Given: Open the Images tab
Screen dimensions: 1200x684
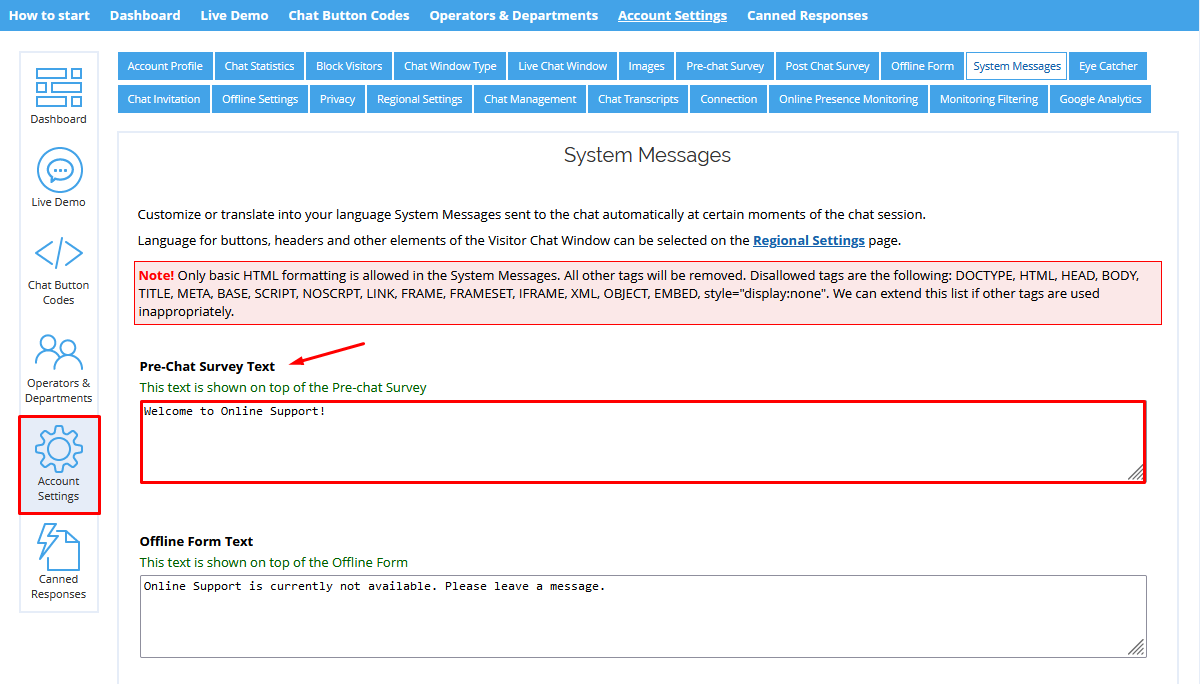Looking at the screenshot, I should tap(646, 65).
